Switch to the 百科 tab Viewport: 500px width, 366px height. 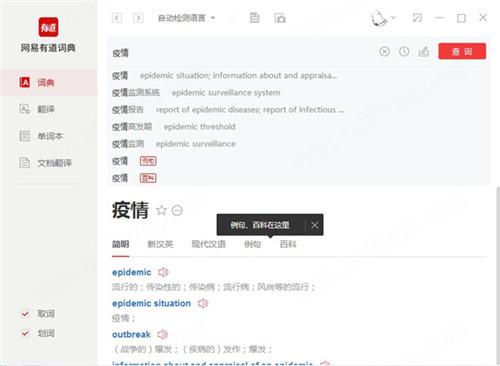tap(288, 244)
